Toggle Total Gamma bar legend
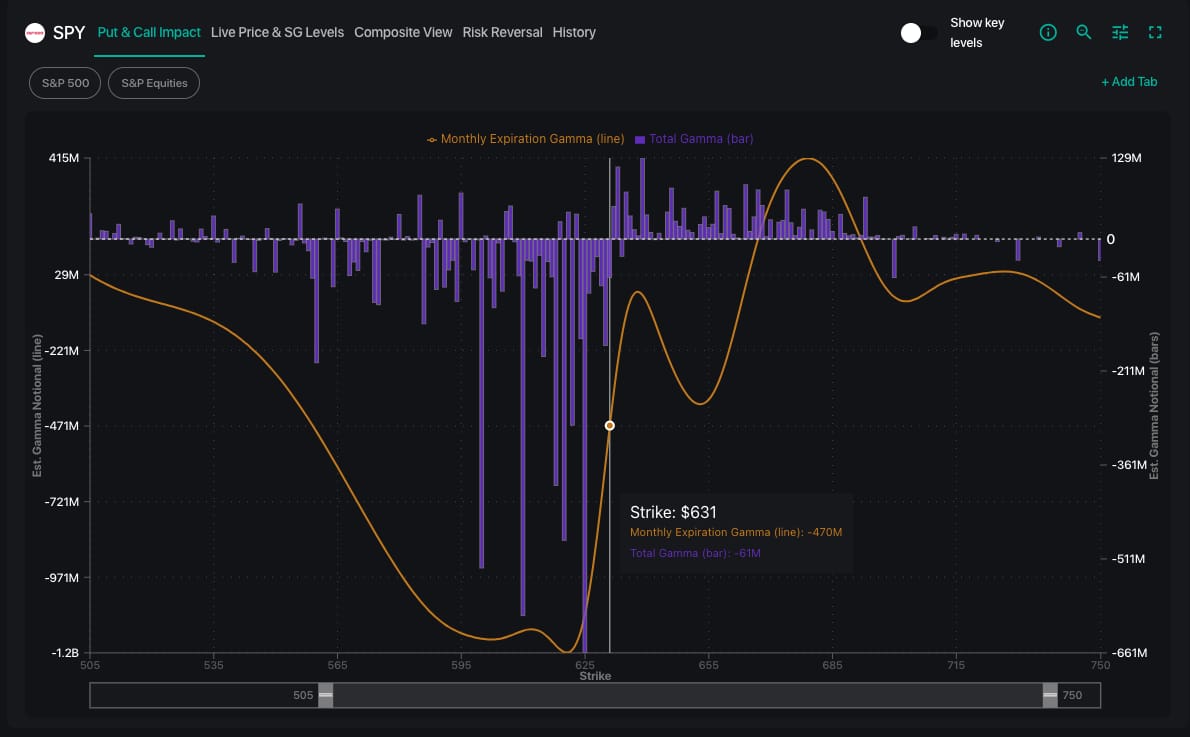1190x737 pixels. [694, 139]
